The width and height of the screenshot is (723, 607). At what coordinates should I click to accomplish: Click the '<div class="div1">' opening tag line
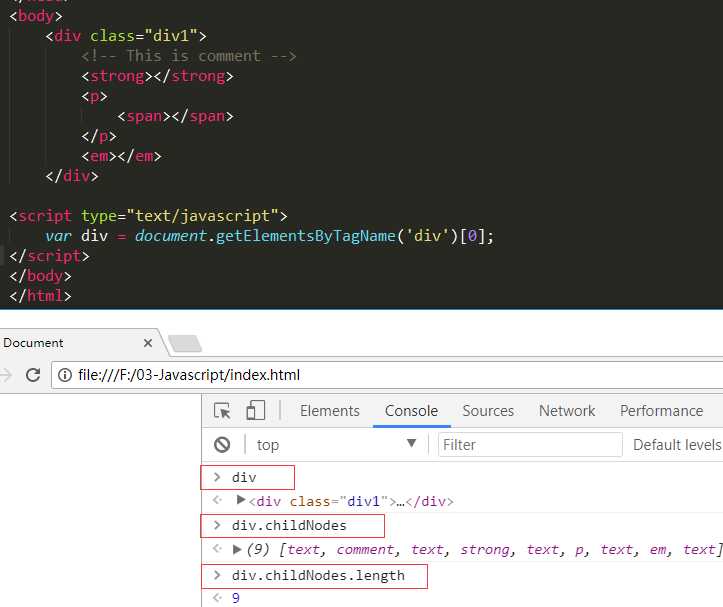(126, 36)
